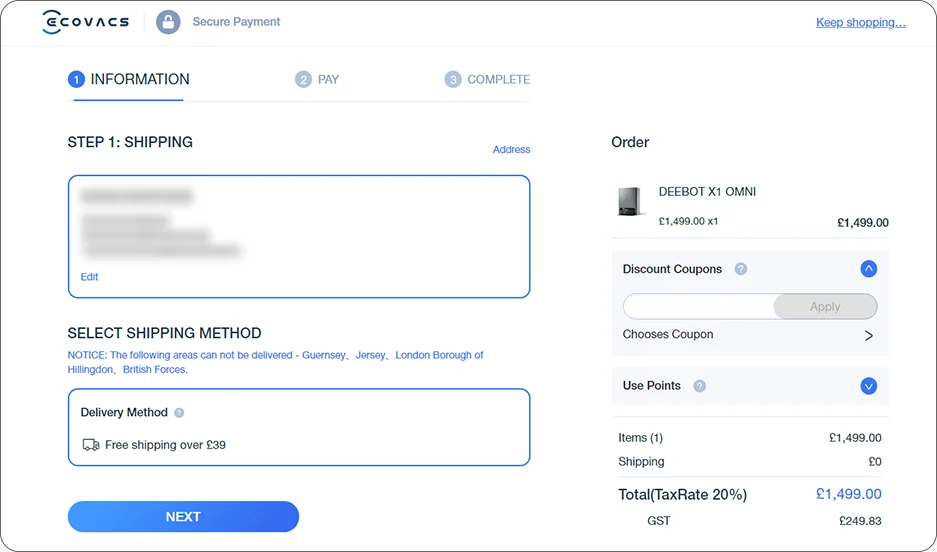Click the help icon next to Delivery Method
The width and height of the screenshot is (937, 552).
[x=179, y=413]
